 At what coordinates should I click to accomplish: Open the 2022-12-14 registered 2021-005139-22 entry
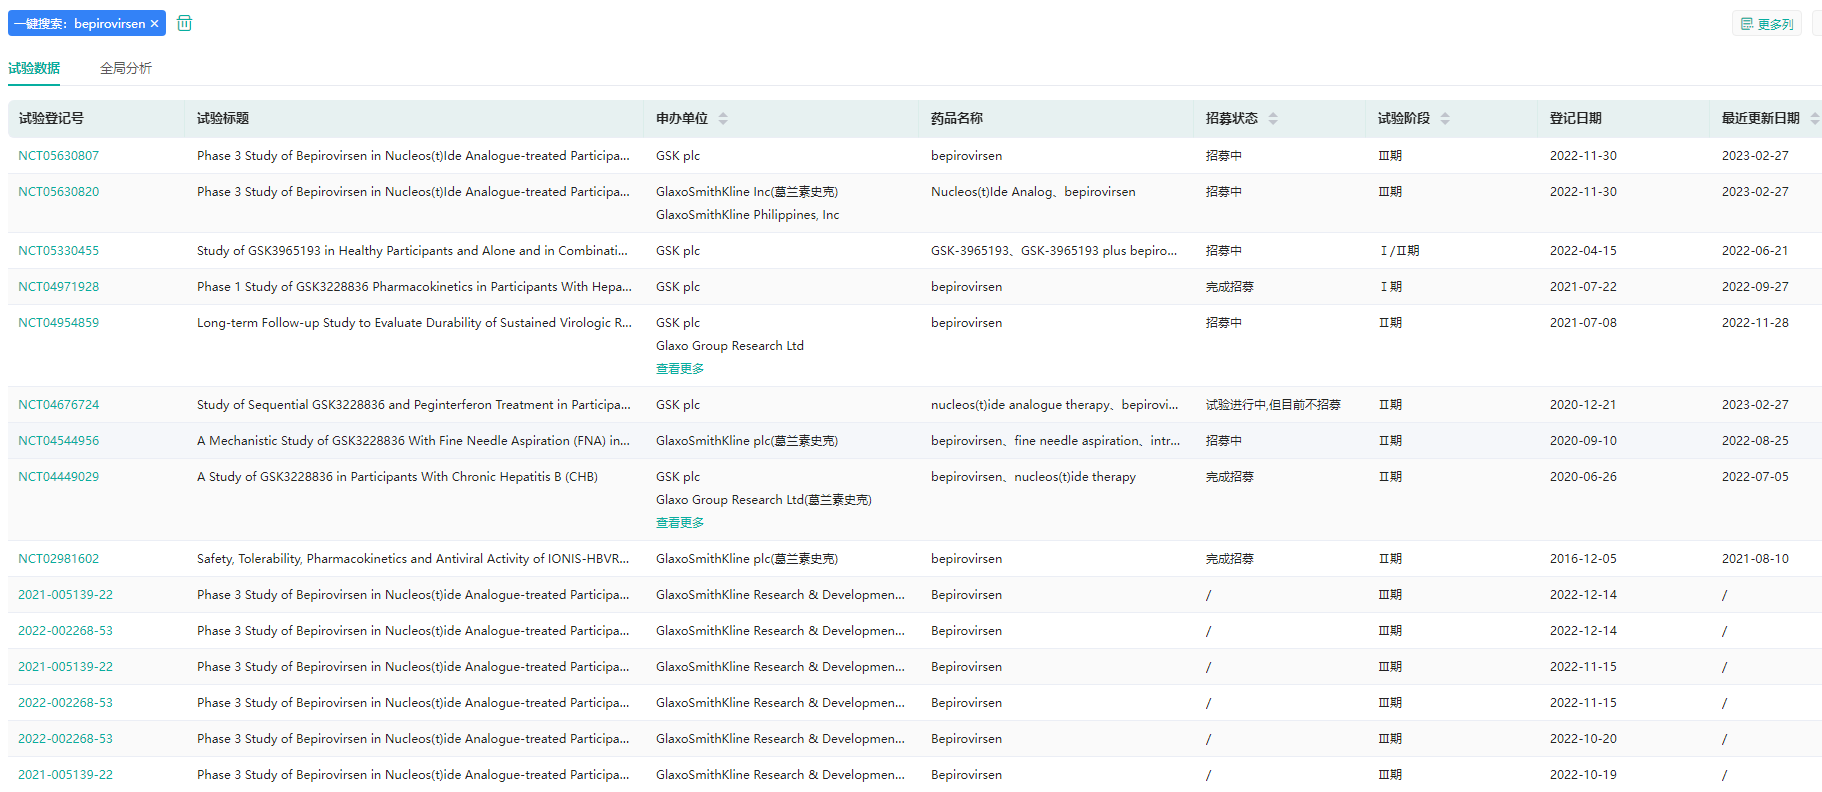click(66, 595)
